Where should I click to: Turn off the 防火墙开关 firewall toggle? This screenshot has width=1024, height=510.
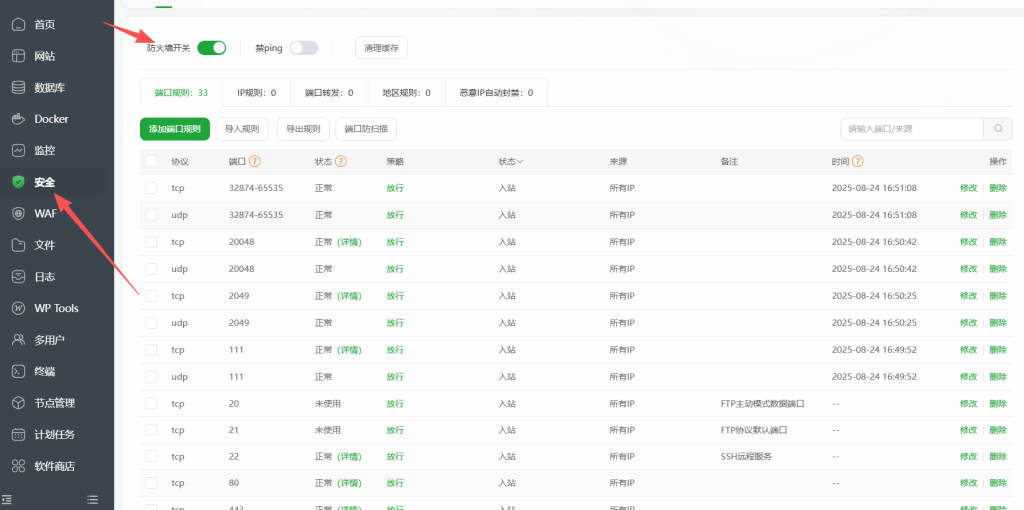(x=212, y=47)
